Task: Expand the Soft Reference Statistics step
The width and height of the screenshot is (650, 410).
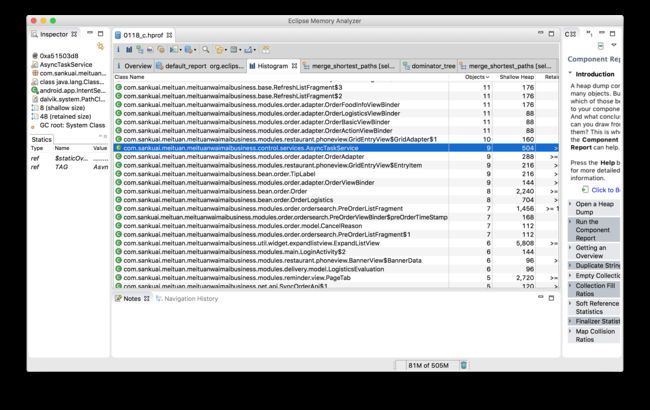Action: coord(570,303)
